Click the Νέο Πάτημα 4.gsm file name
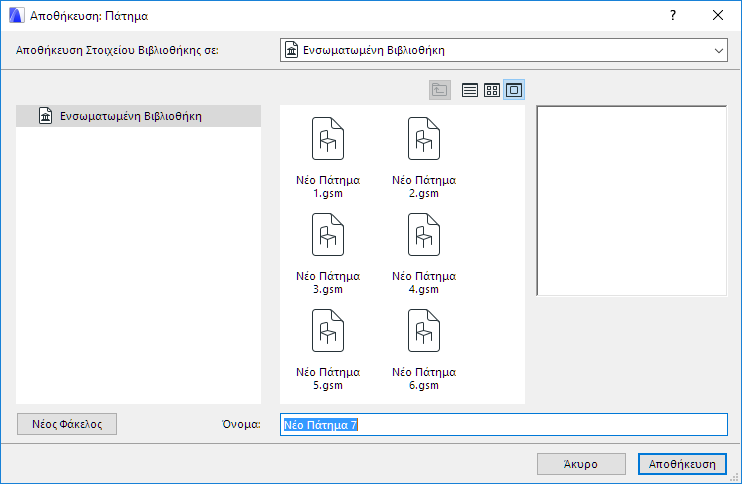 (x=424, y=282)
